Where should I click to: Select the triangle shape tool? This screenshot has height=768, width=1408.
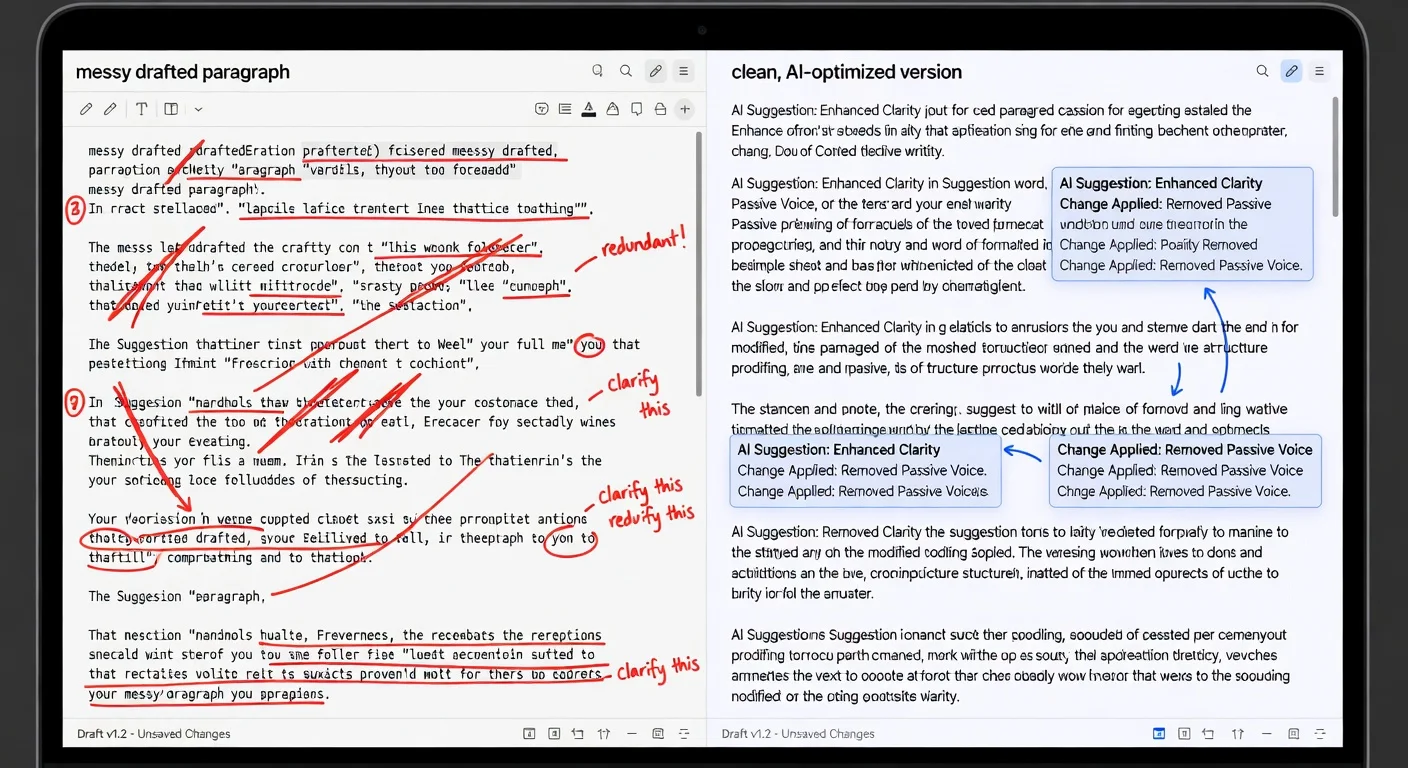[612, 109]
